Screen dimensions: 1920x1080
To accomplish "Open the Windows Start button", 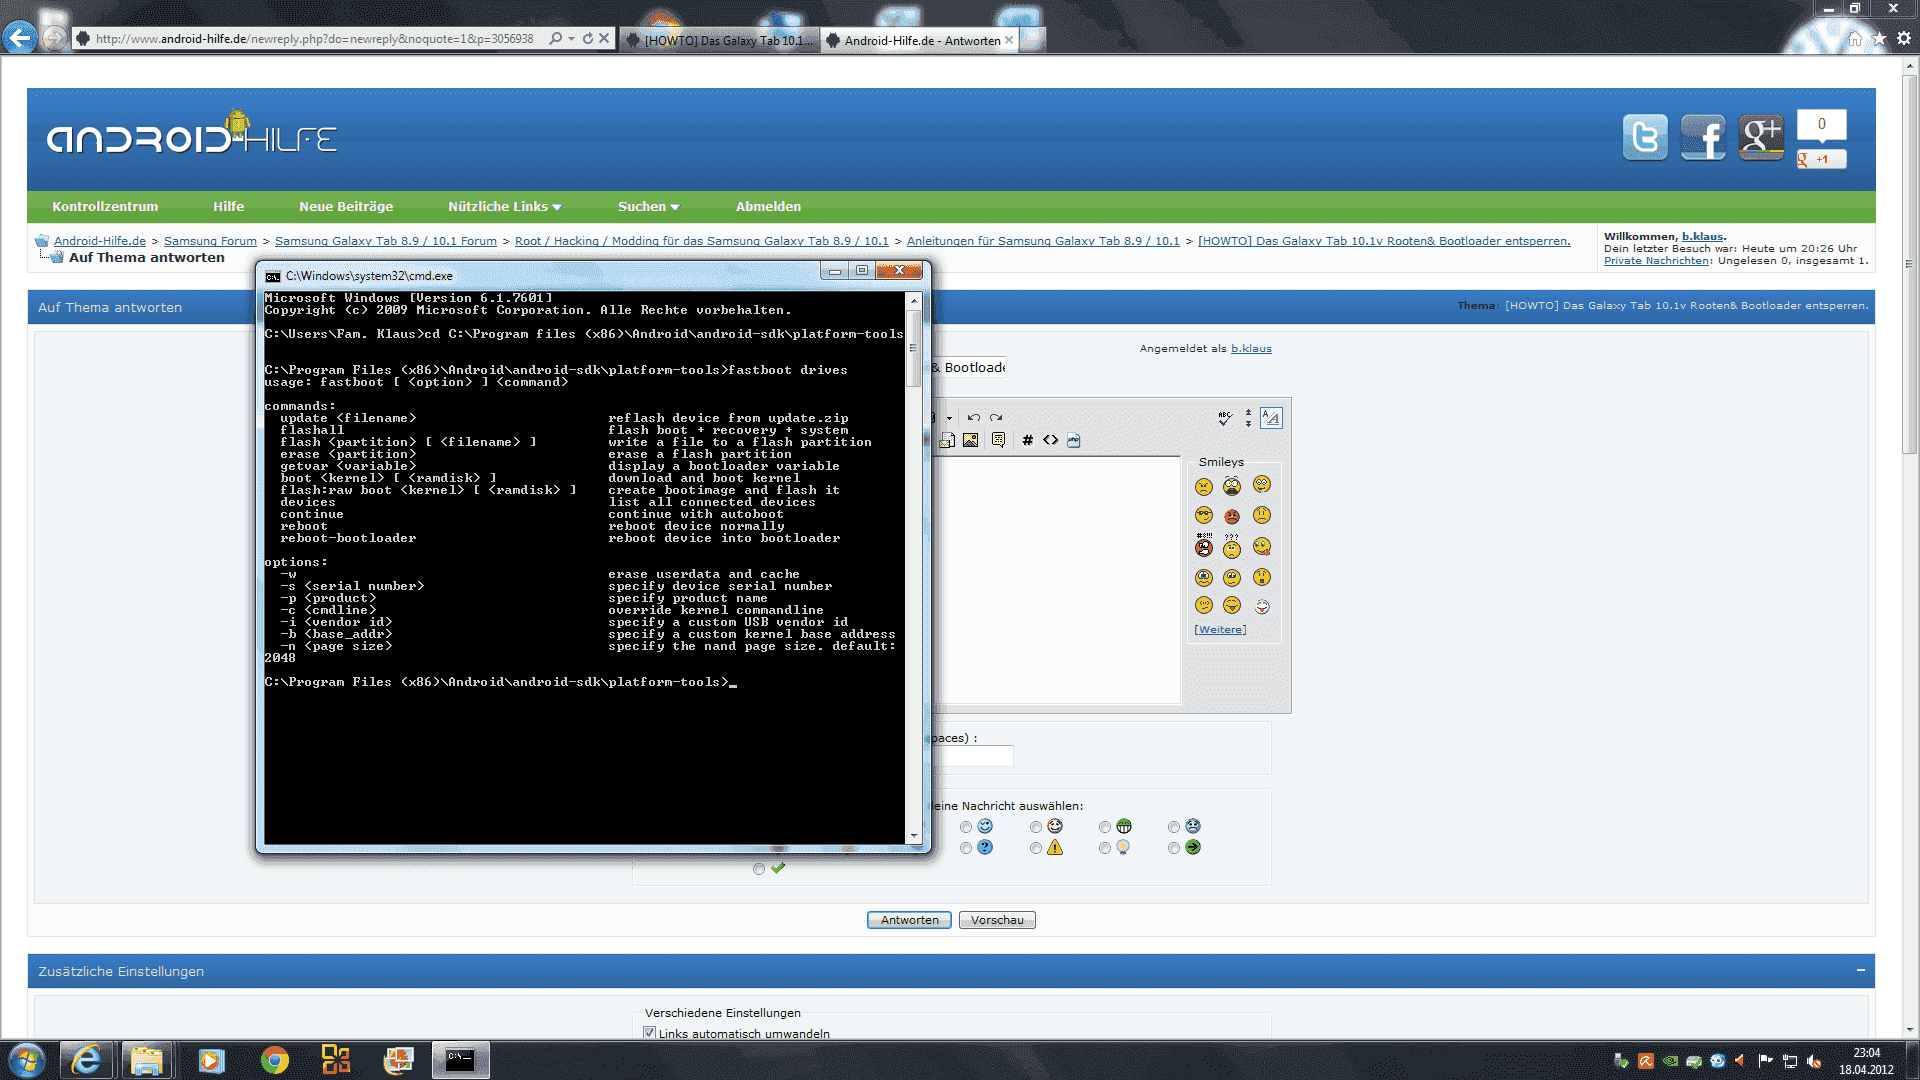I will pos(27,1060).
